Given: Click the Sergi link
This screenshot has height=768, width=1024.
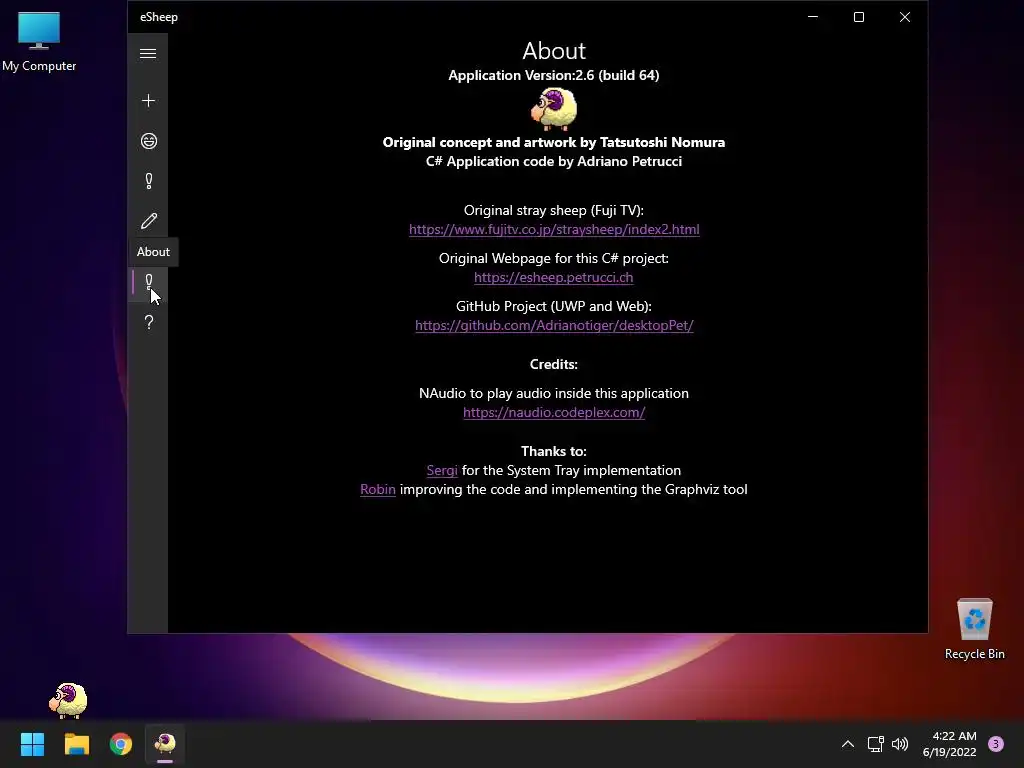Looking at the screenshot, I should pyautogui.click(x=441, y=470).
